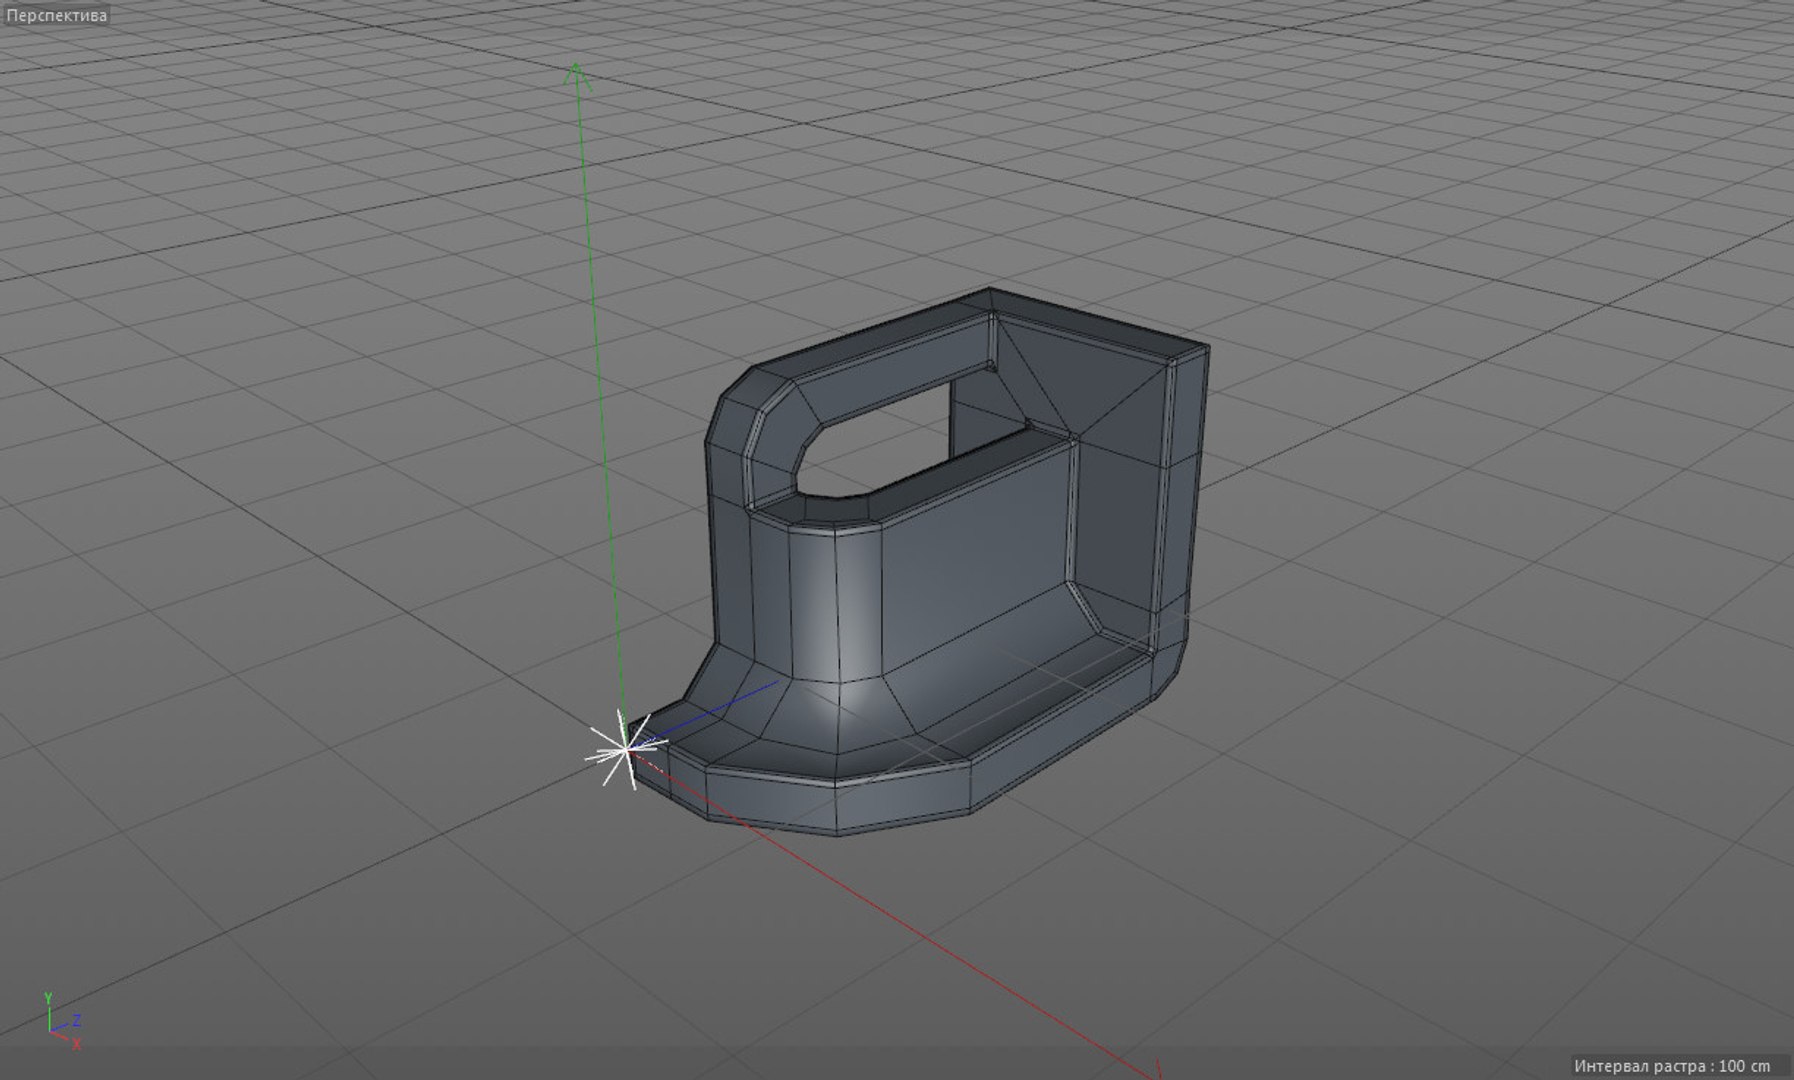Click the short blue Z-axis line at origin
The image size is (1794, 1080).
tap(707, 713)
